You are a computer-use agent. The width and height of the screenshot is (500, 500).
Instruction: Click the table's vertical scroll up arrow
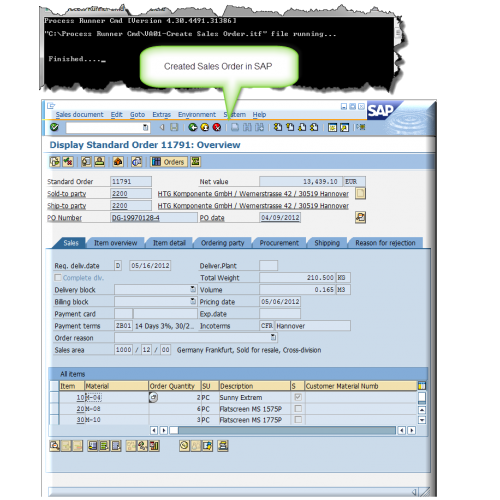coord(422,410)
